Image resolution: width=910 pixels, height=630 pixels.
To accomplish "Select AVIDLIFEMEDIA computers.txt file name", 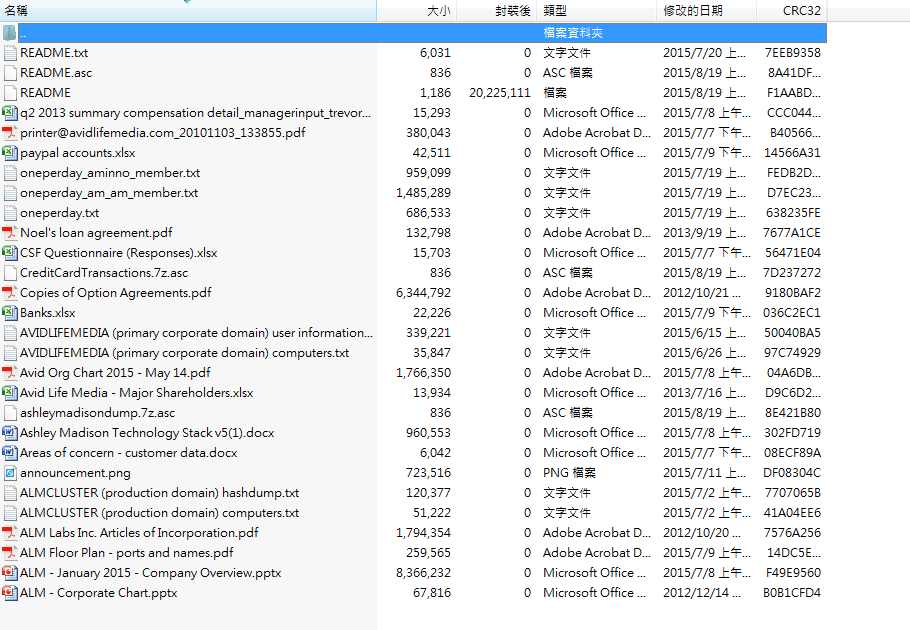I will pyautogui.click(x=185, y=353).
